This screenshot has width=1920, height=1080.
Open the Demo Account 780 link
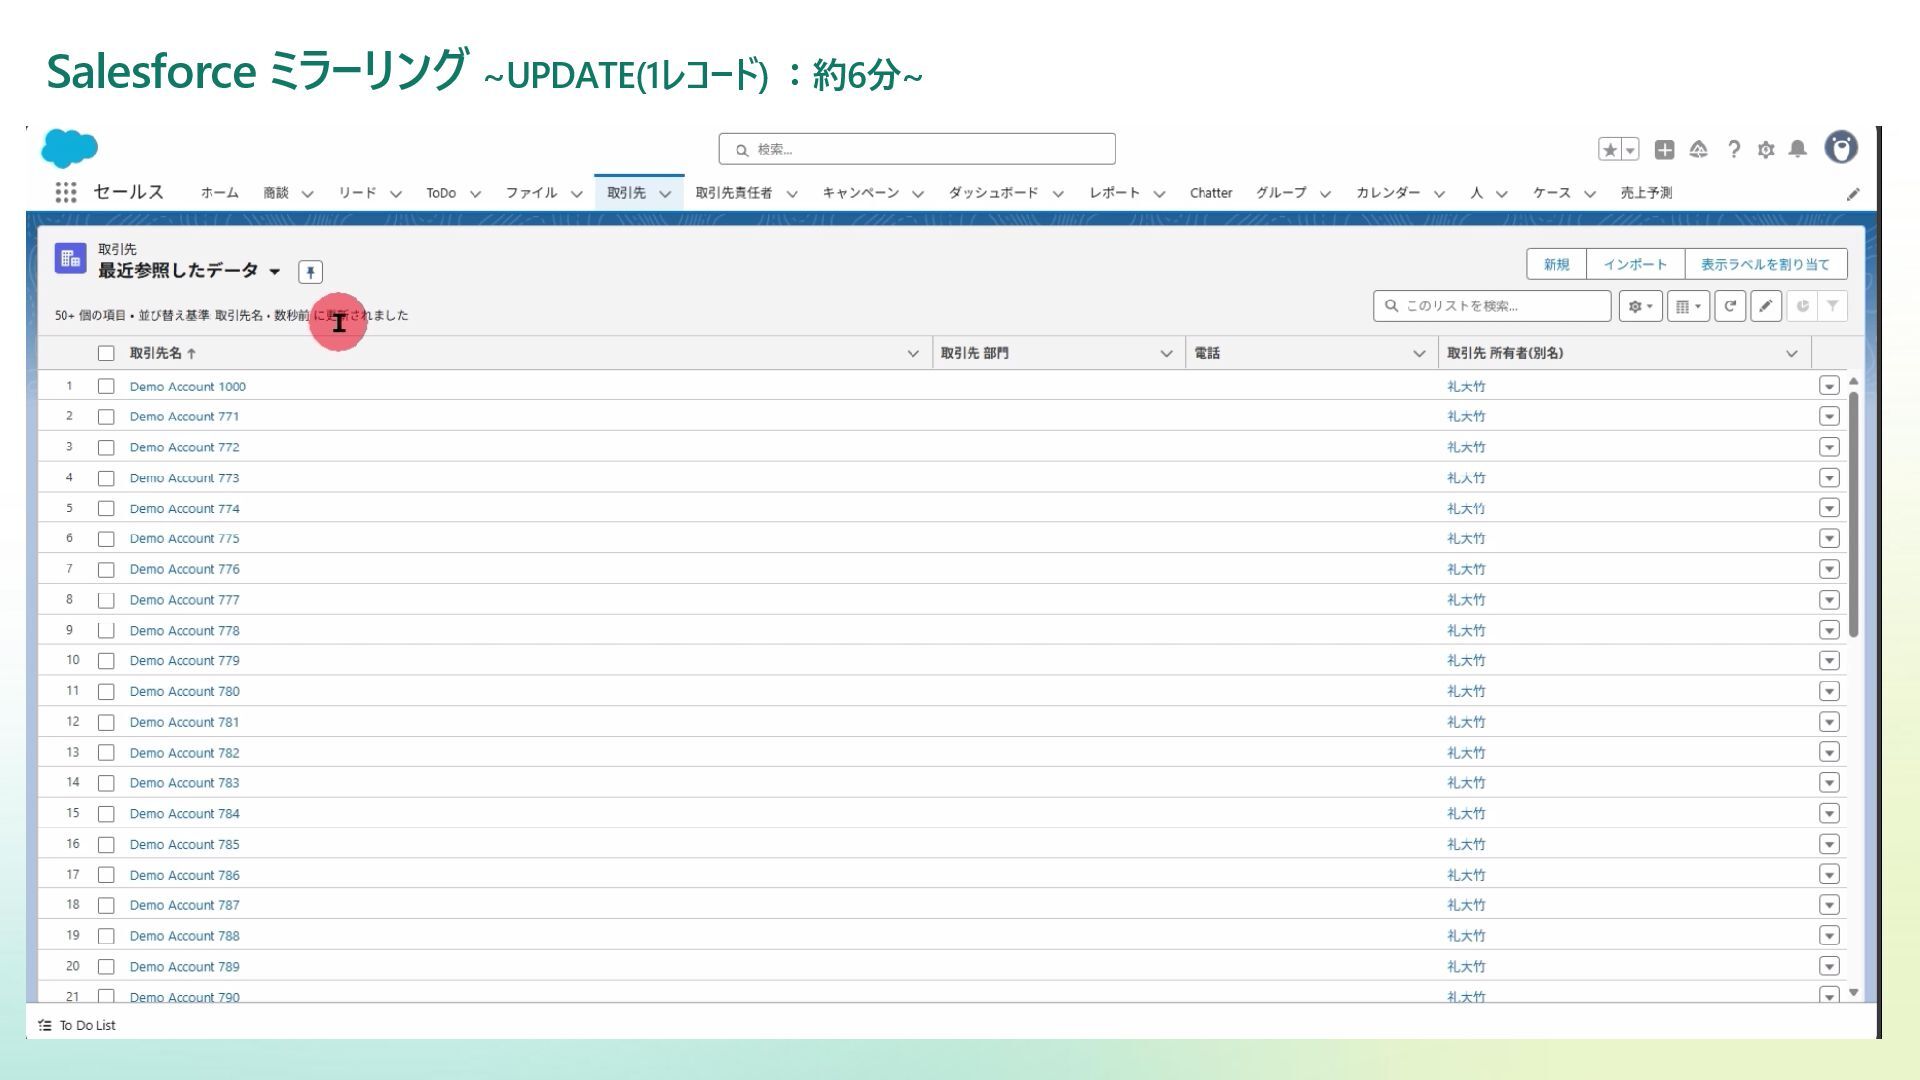(x=184, y=691)
